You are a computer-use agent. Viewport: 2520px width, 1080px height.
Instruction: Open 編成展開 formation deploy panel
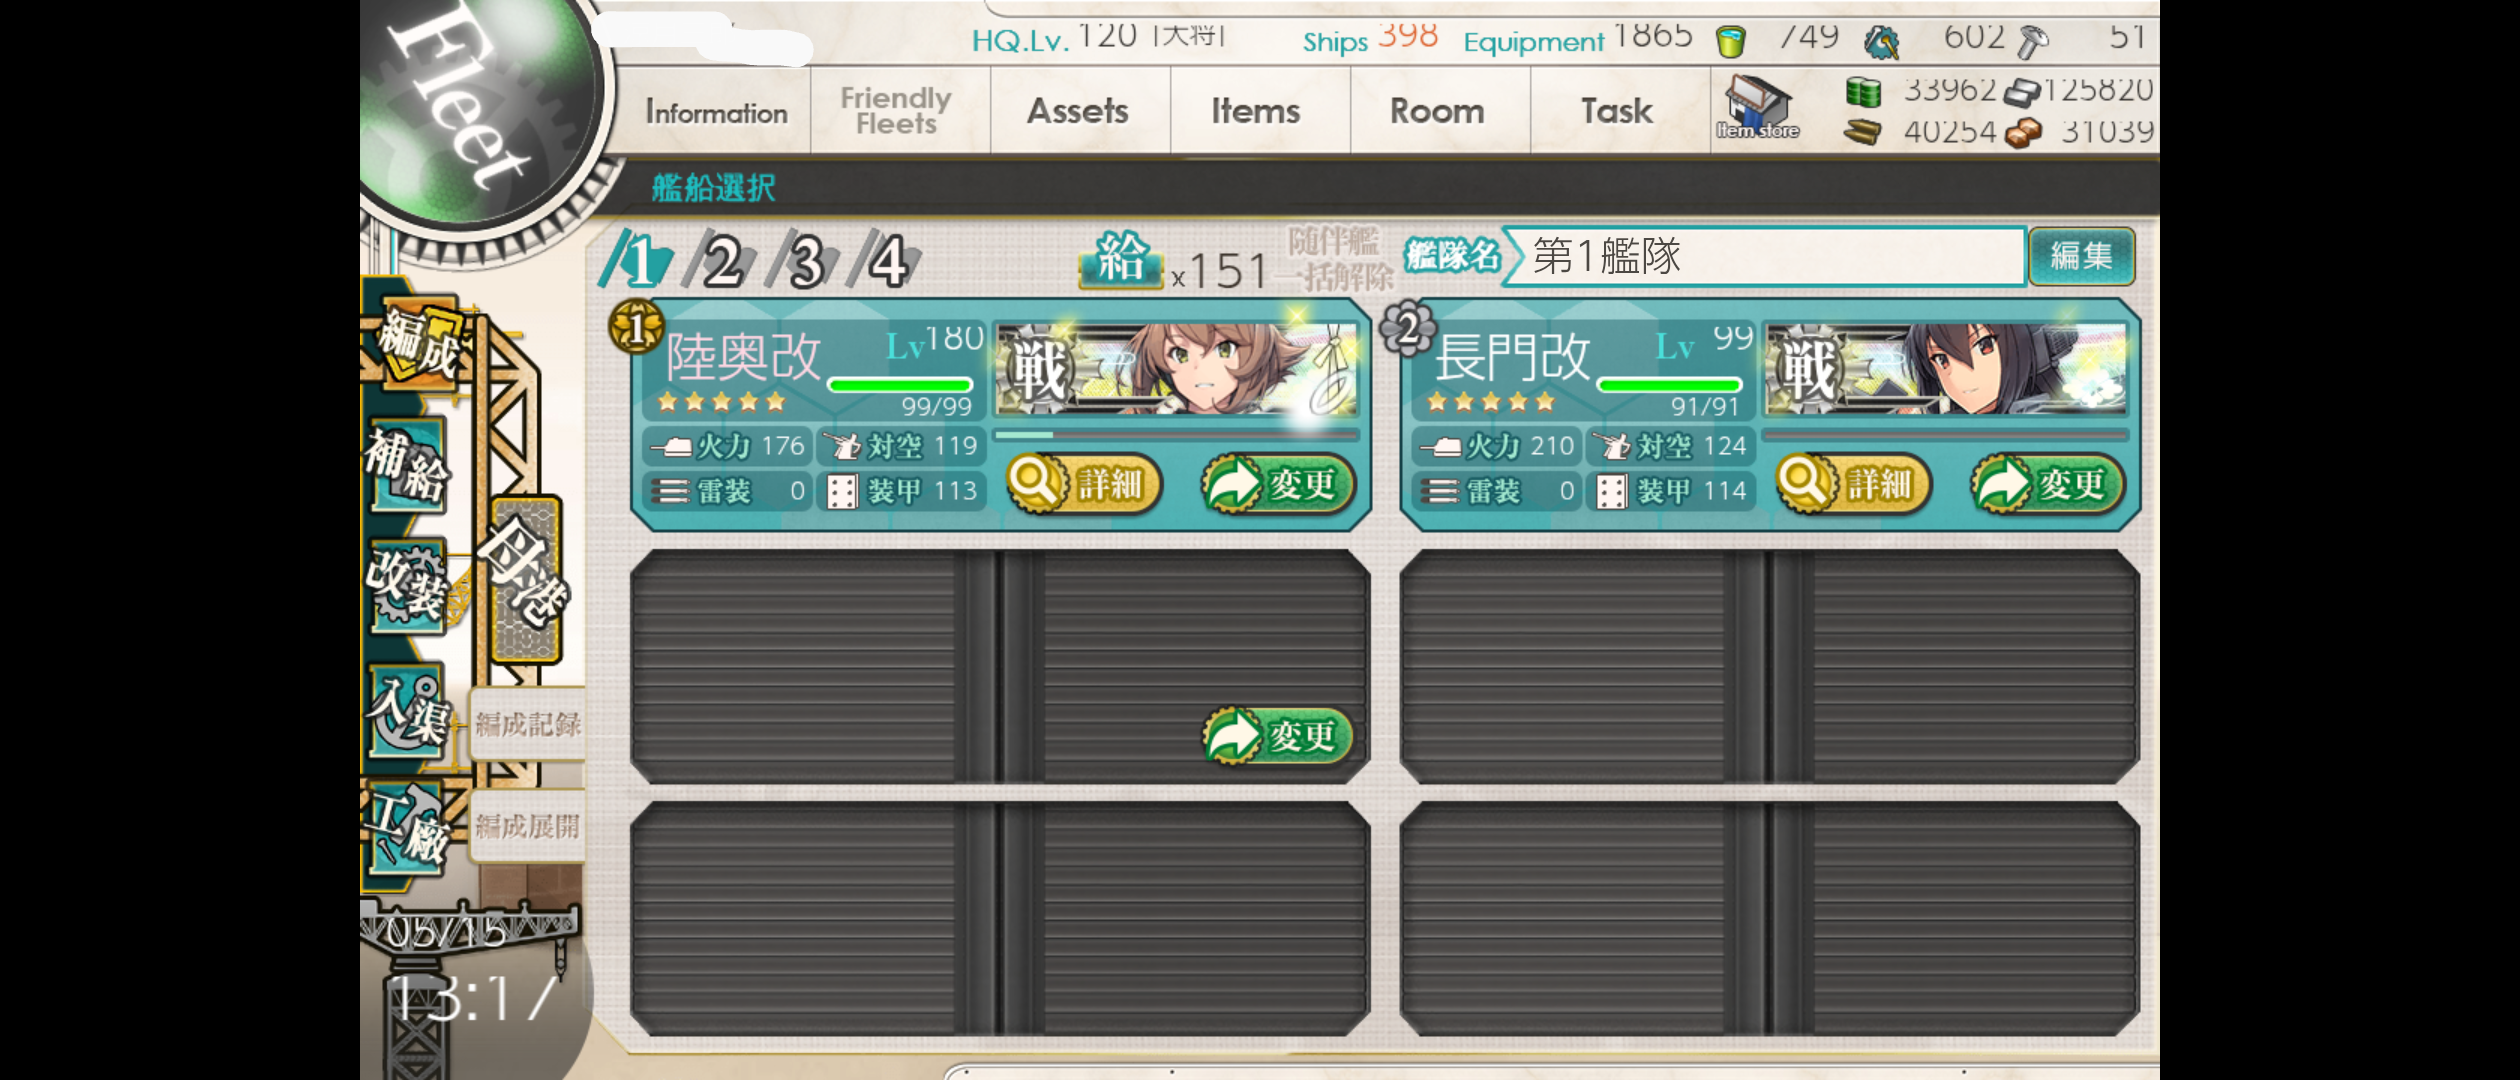pos(527,826)
